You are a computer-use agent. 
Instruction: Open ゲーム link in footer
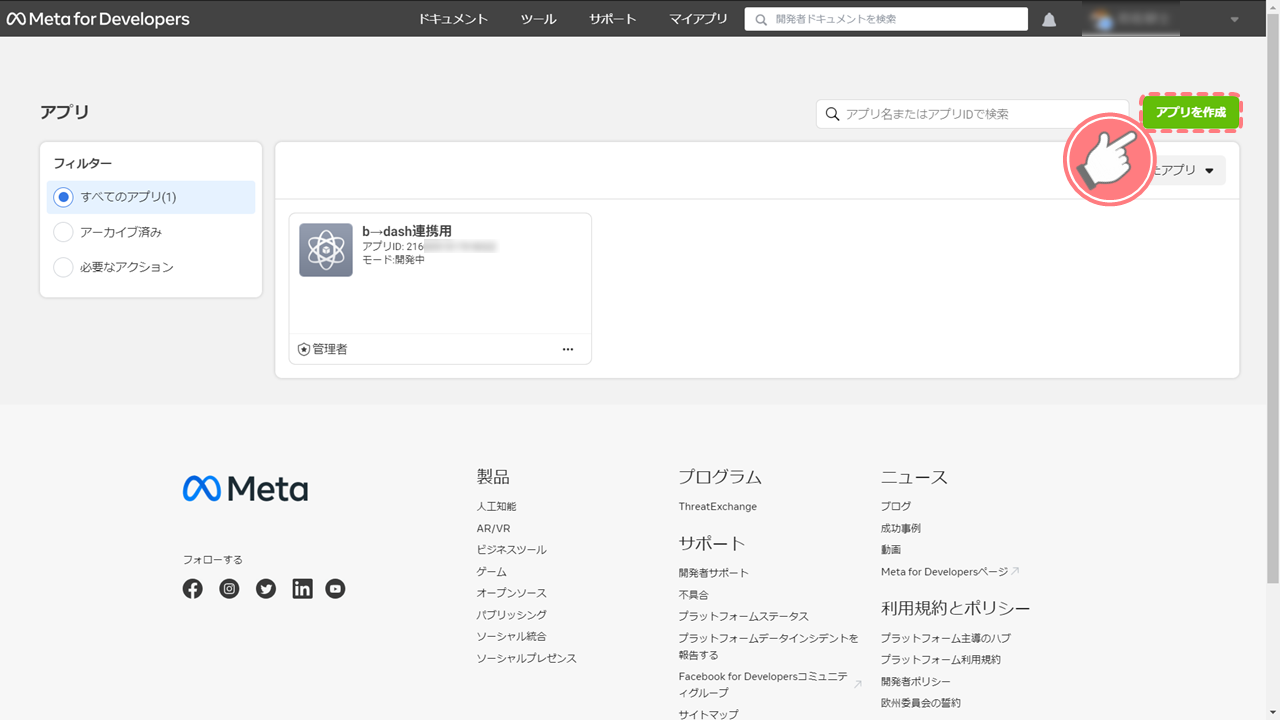(x=492, y=572)
